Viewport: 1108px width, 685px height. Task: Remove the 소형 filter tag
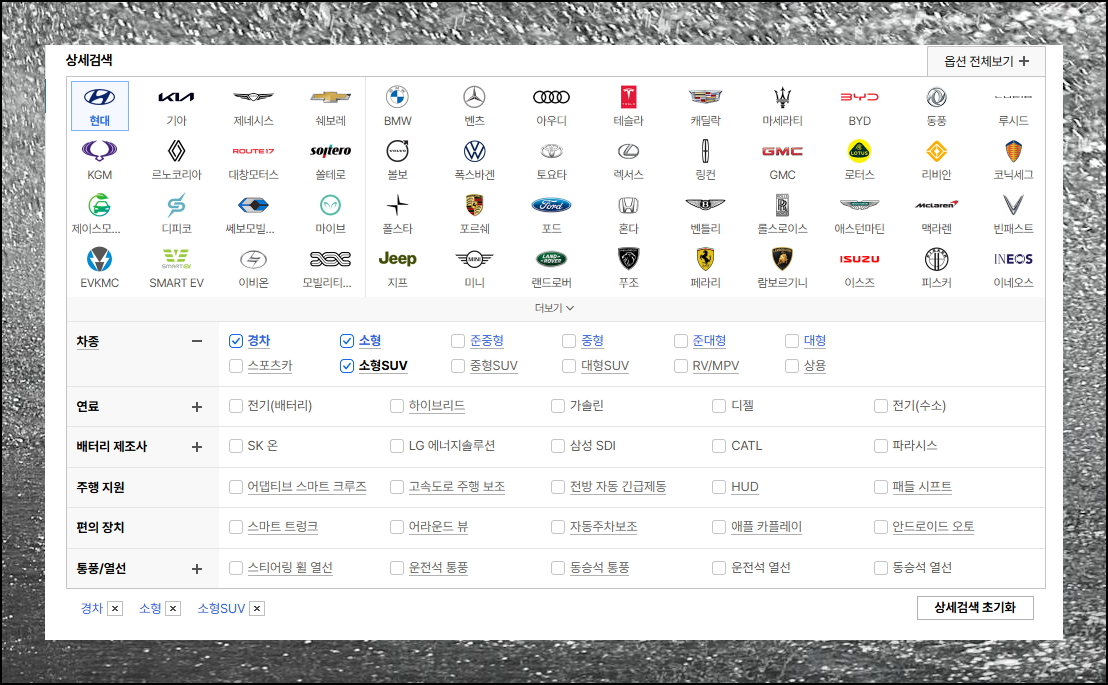point(173,609)
